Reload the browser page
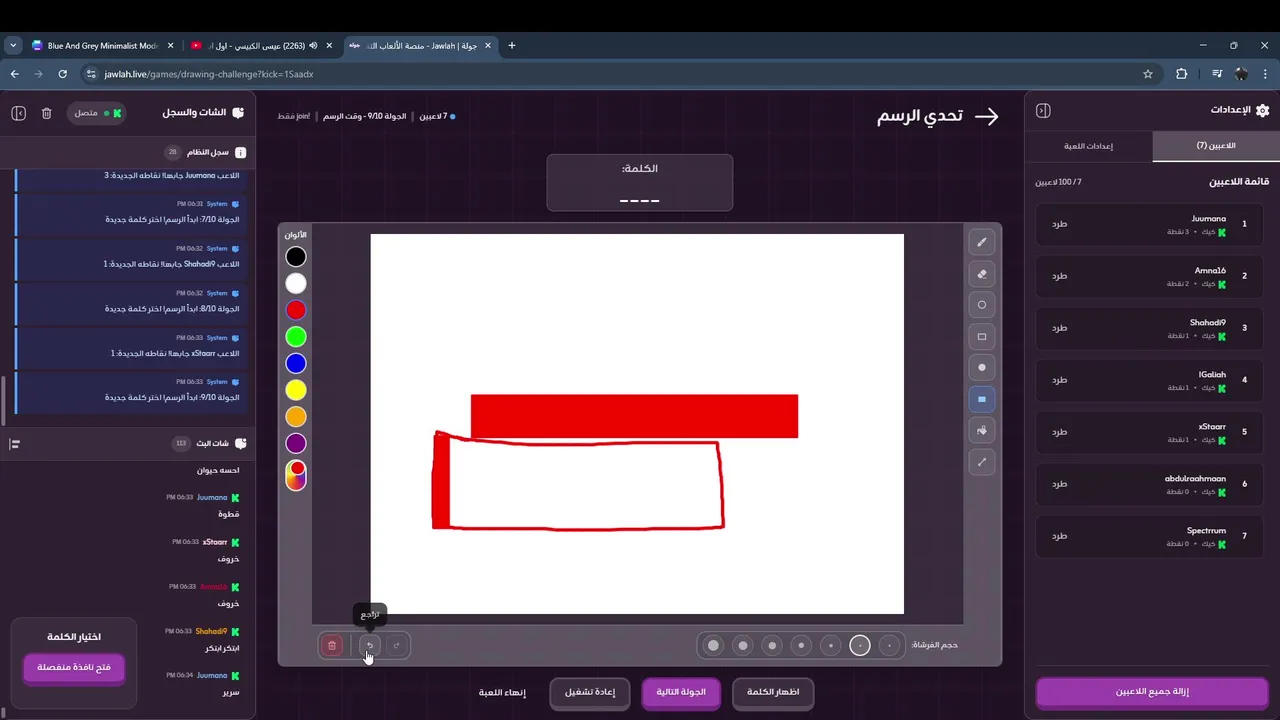Screen dimensions: 1280x720 click(x=63, y=74)
